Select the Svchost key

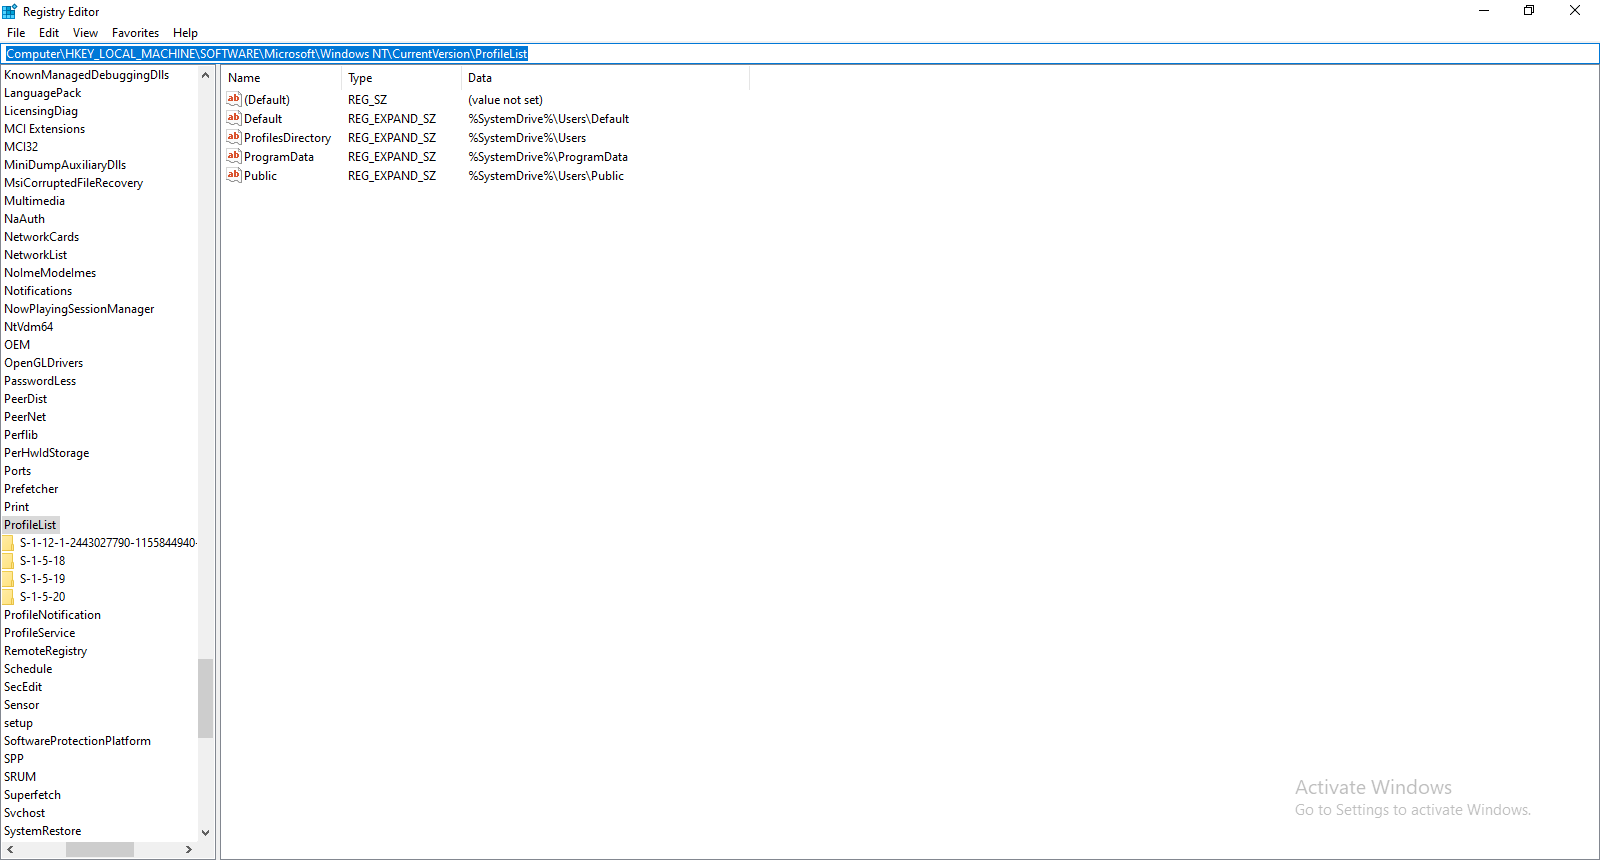(24, 813)
